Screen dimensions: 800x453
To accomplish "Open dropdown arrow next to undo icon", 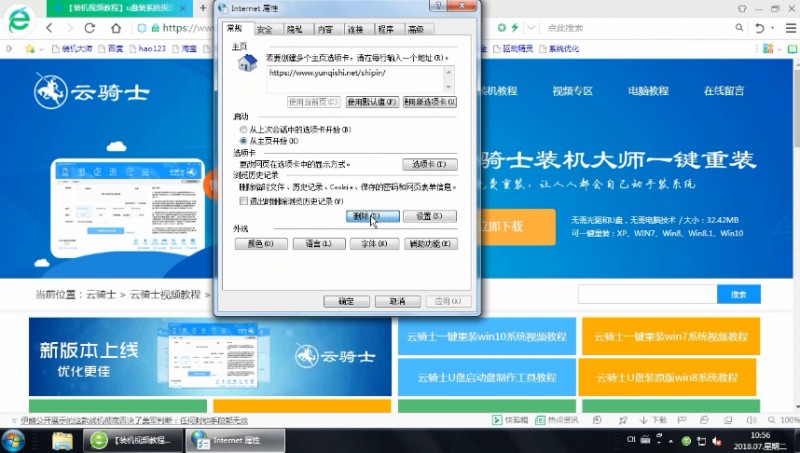I will (x=772, y=28).
